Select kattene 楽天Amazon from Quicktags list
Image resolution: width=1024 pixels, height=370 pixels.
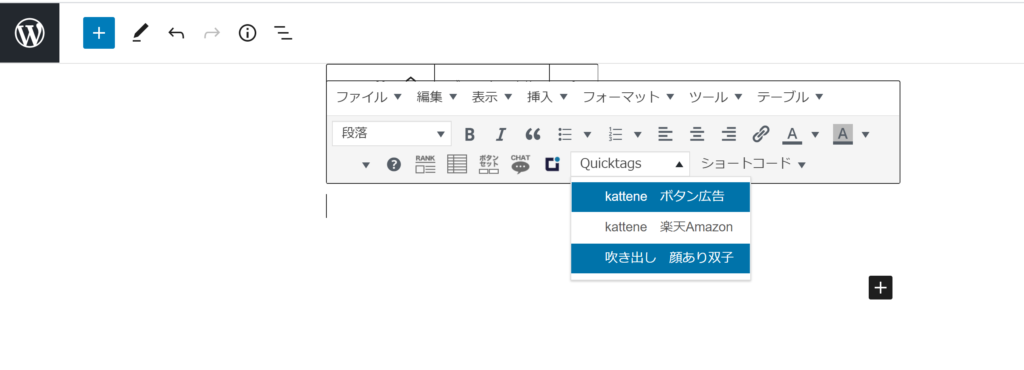[660, 227]
